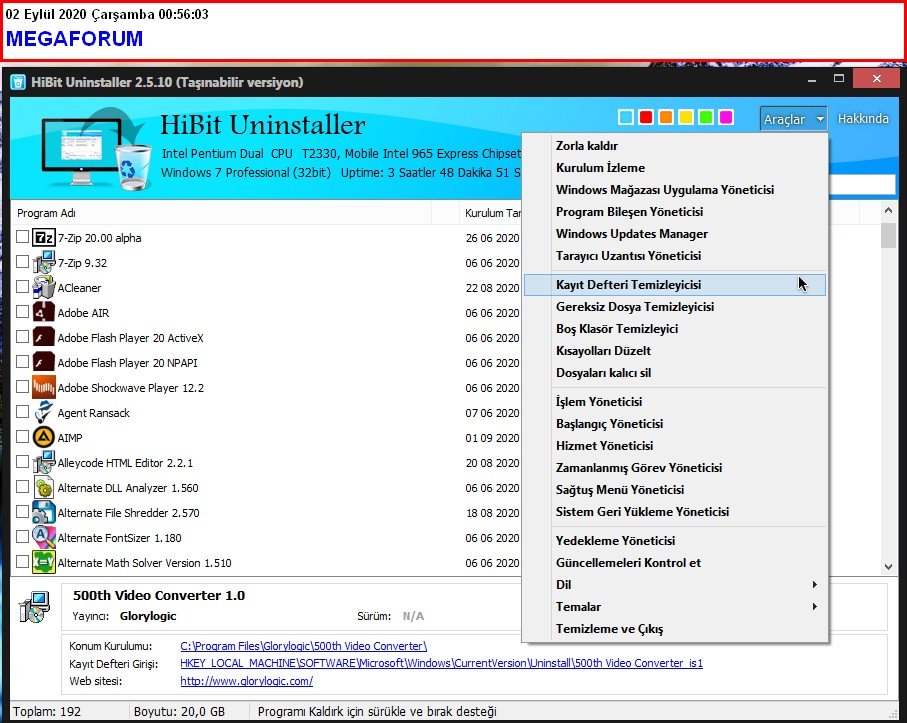Open Windows Updates Manager

pos(675,234)
